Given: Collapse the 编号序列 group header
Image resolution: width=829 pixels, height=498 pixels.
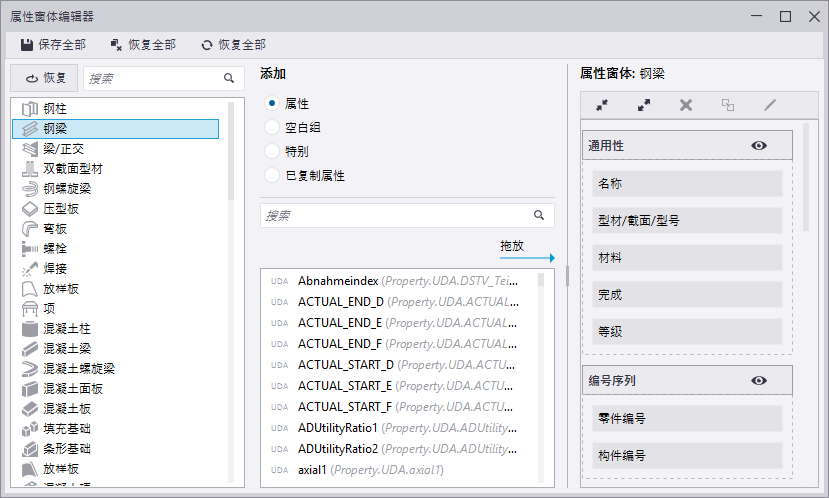Looking at the screenshot, I should coord(687,381).
